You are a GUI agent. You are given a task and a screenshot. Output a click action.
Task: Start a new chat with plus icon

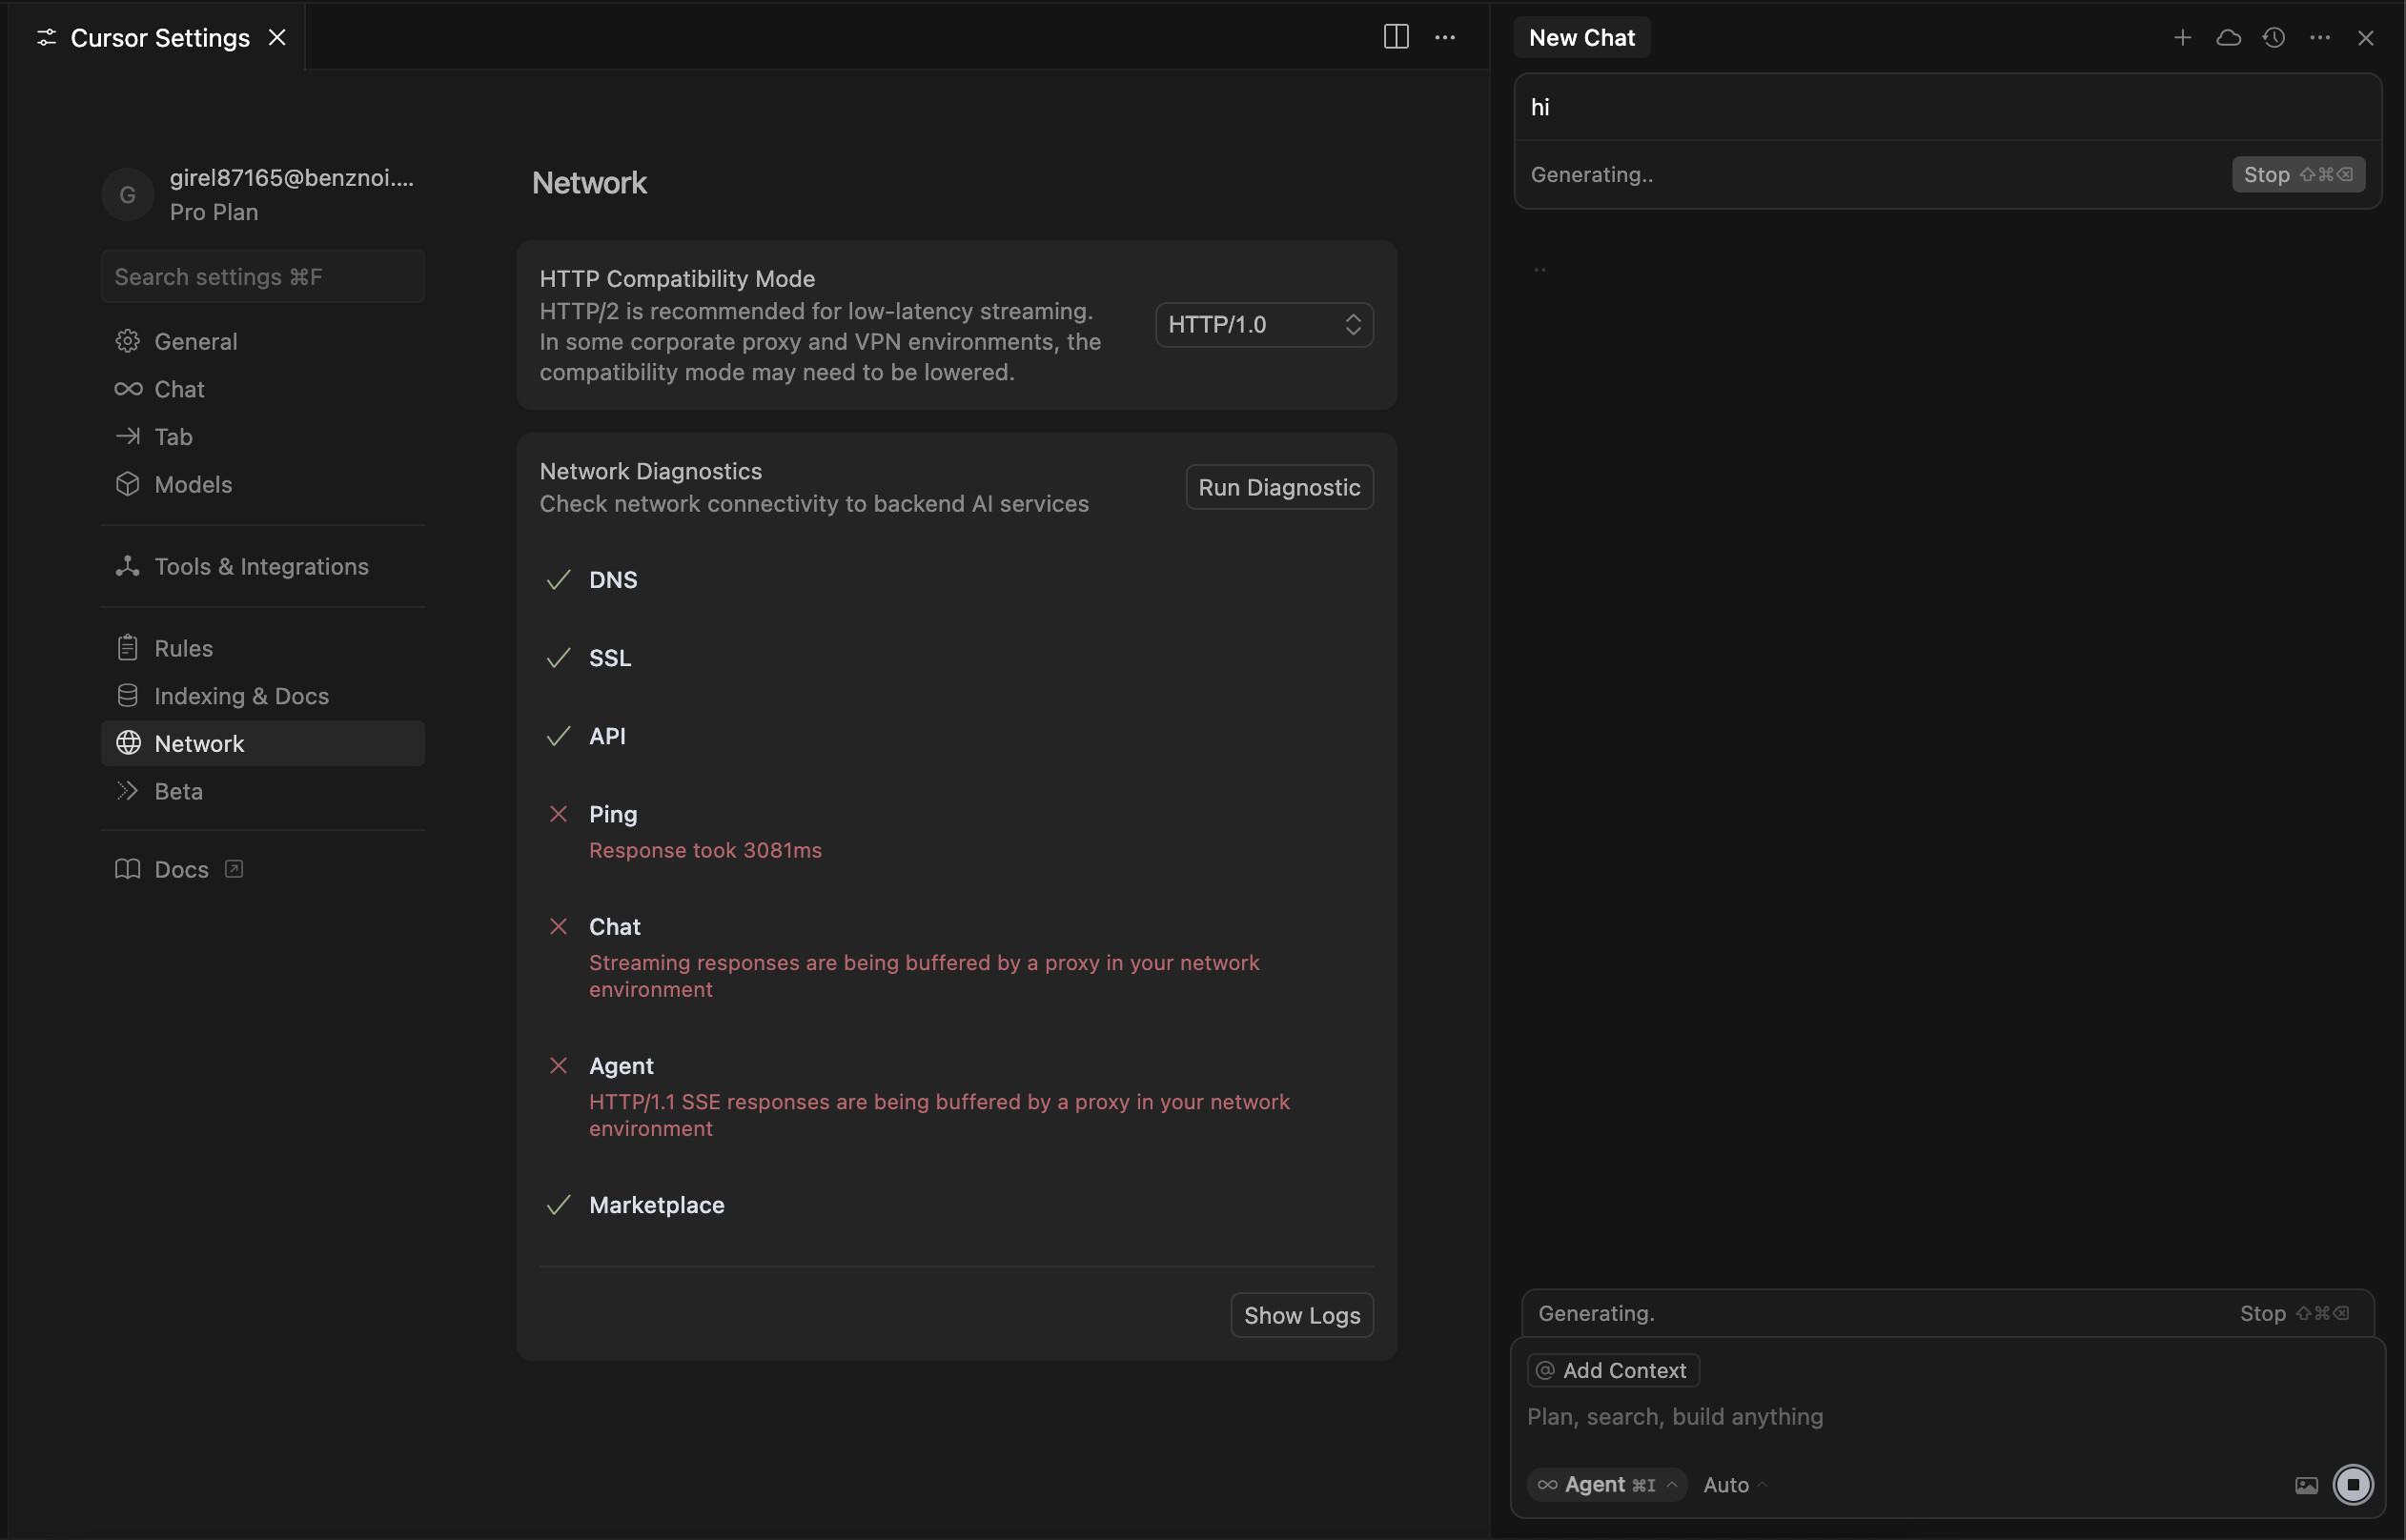pos(2183,37)
